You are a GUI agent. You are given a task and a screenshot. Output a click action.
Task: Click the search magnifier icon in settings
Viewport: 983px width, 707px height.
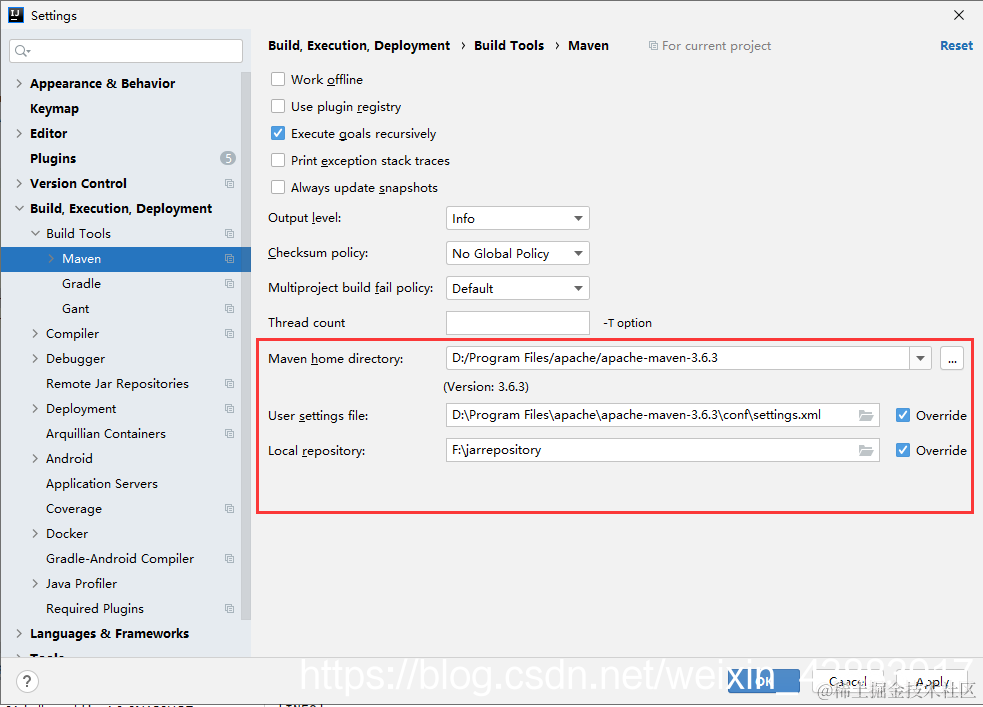22,51
